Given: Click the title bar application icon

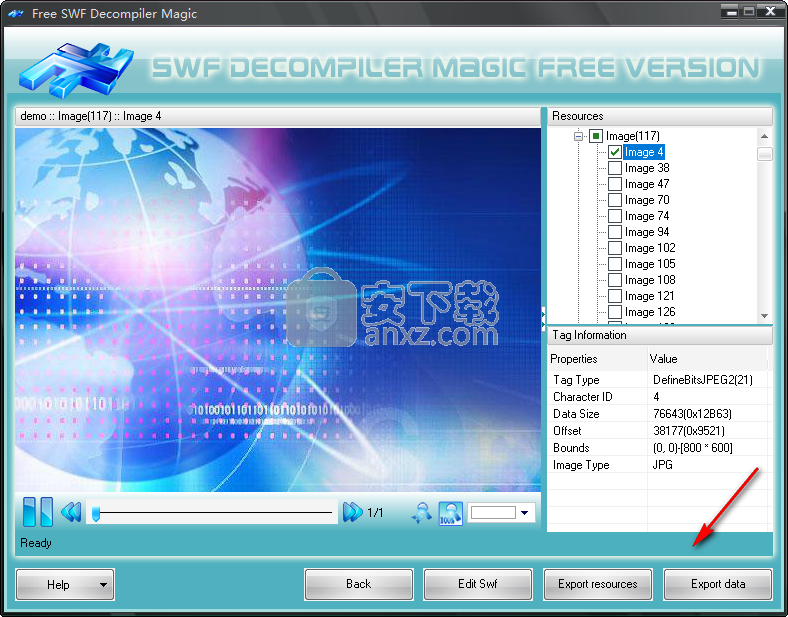Looking at the screenshot, I should tap(16, 14).
